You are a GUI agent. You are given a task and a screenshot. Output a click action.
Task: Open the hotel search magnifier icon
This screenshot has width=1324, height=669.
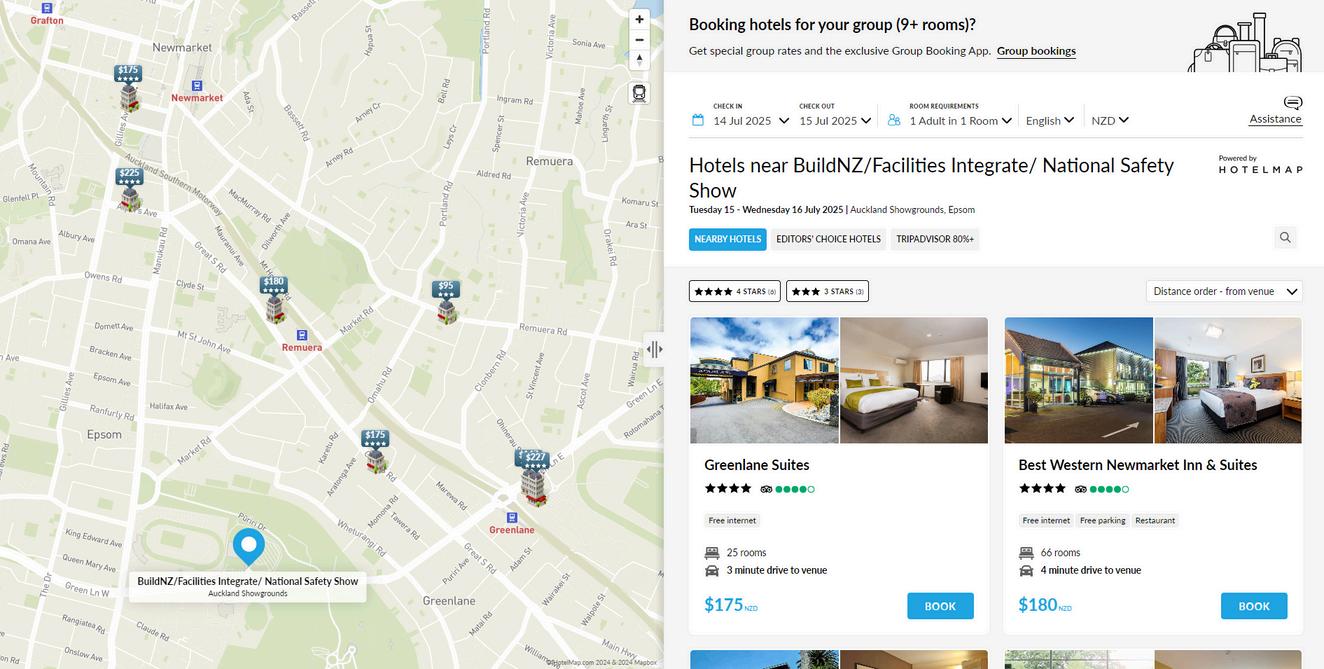coord(1285,238)
